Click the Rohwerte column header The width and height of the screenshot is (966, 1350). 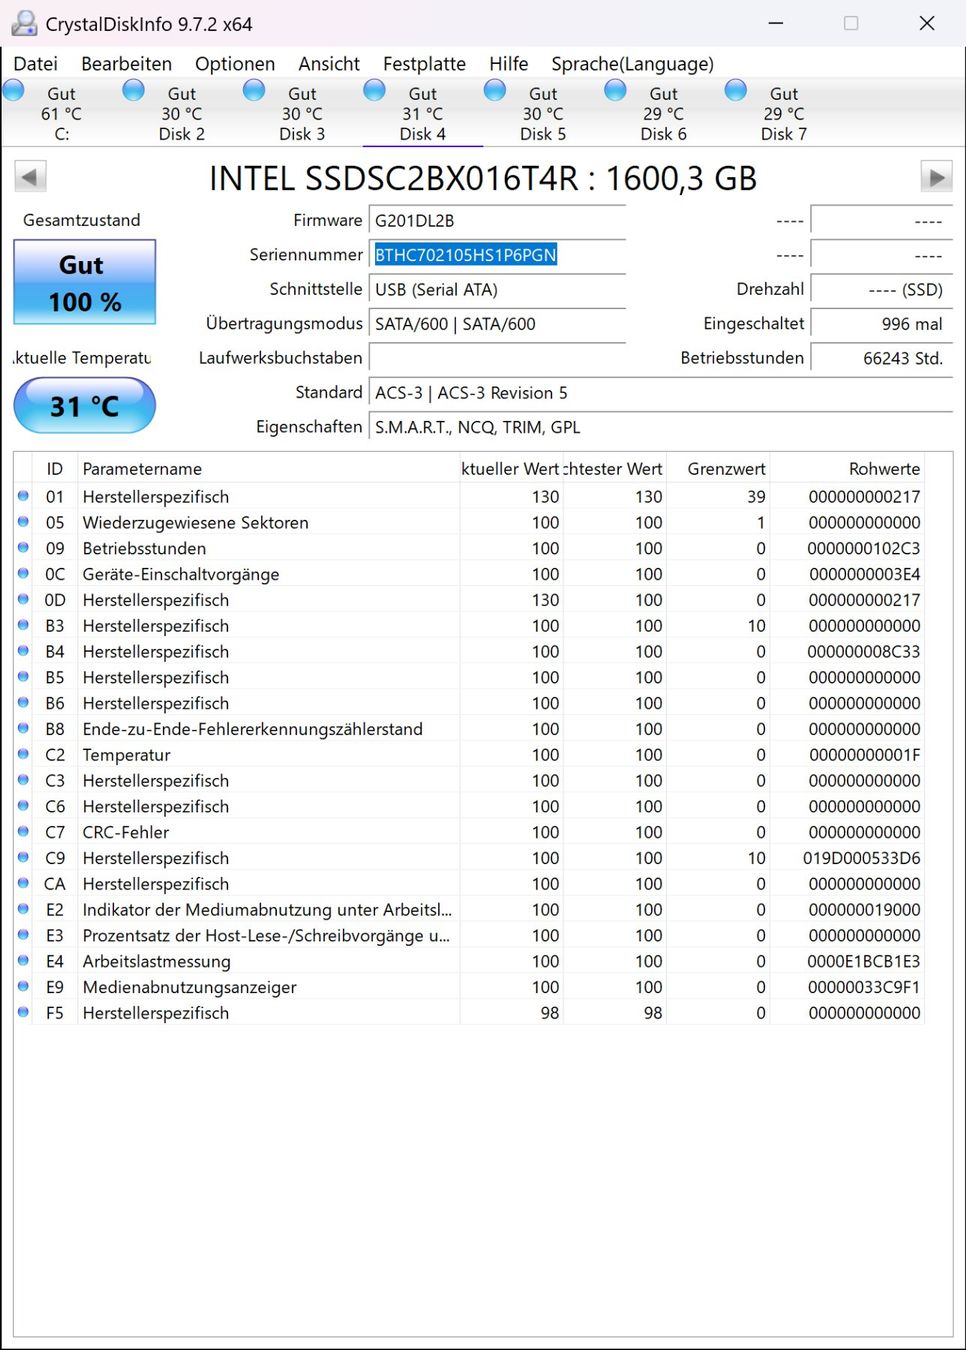point(847,469)
